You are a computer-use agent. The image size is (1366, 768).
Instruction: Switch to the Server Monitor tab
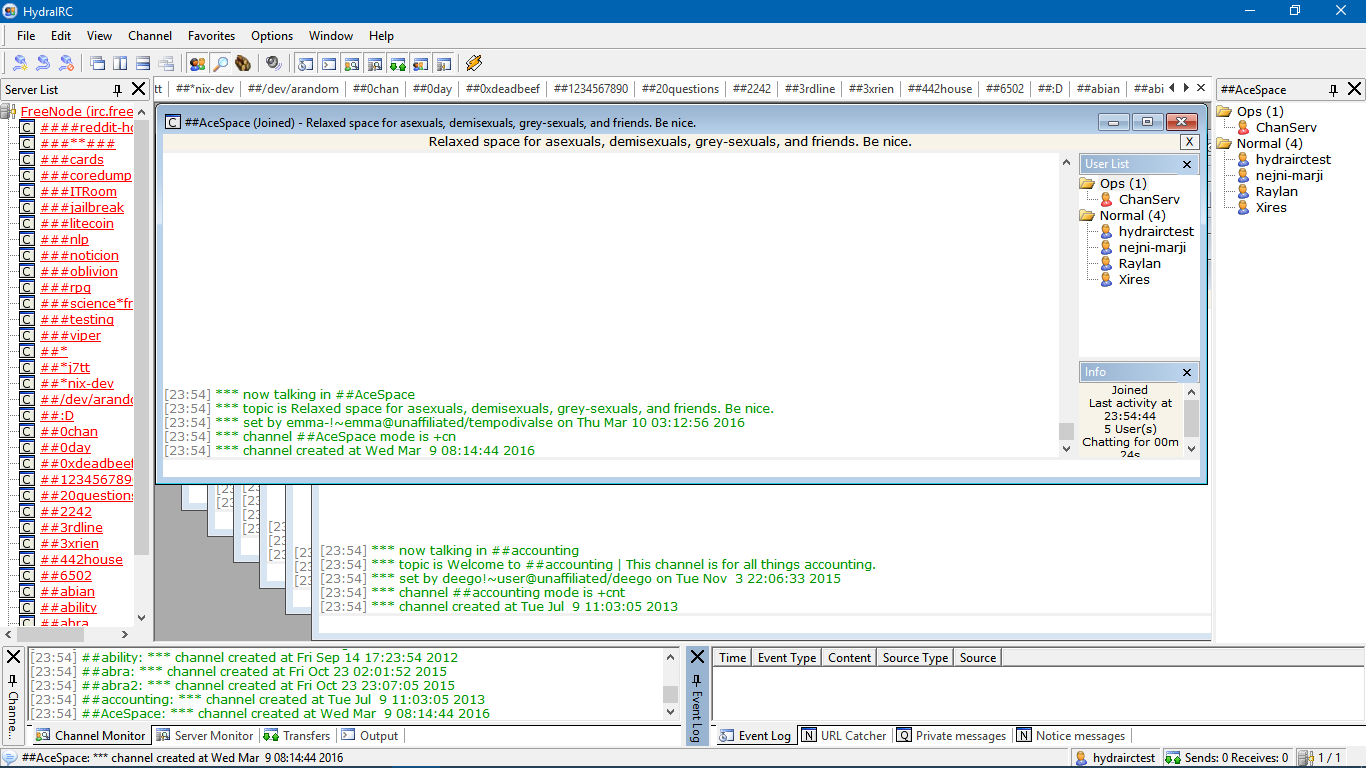tap(206, 736)
